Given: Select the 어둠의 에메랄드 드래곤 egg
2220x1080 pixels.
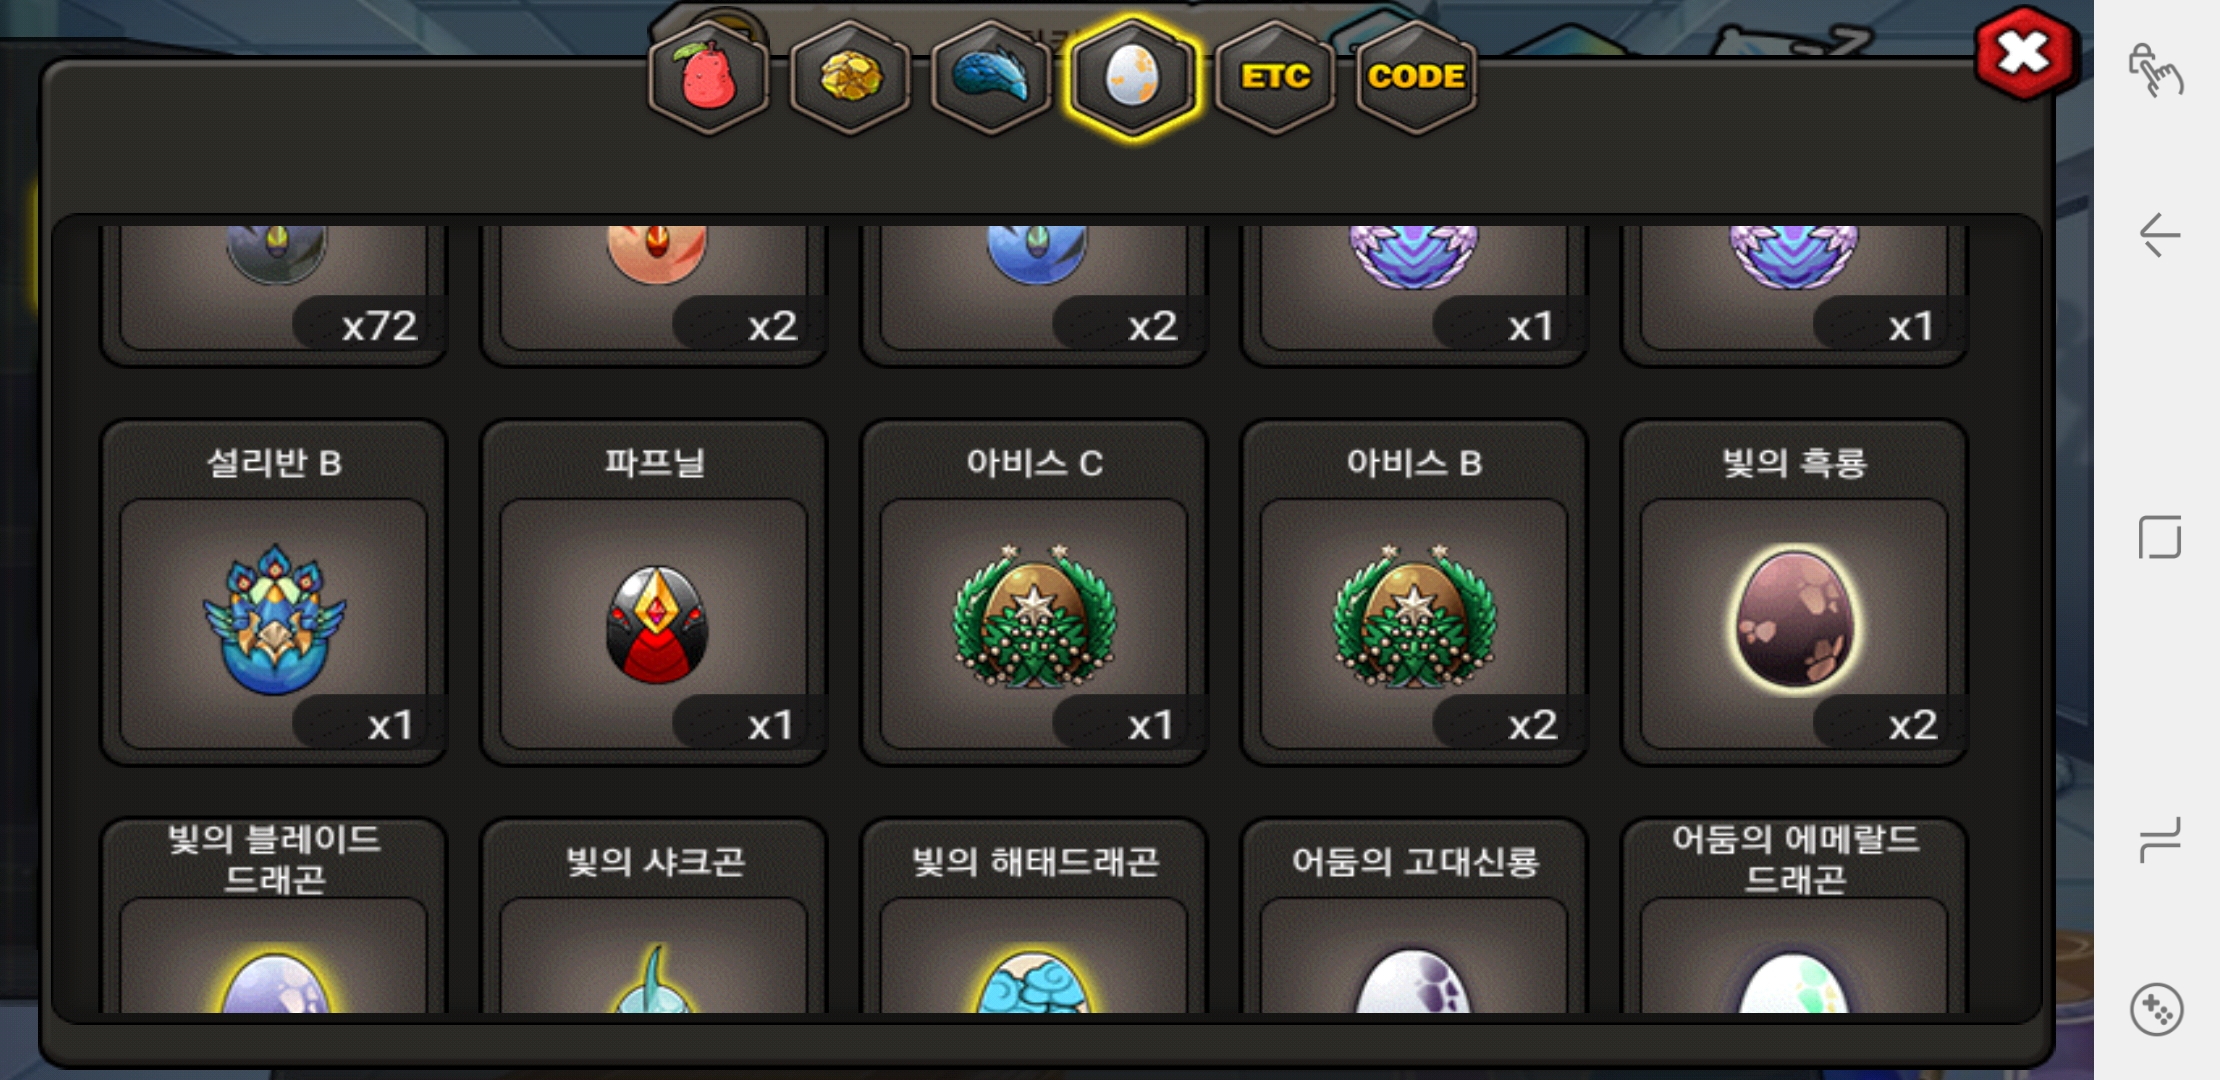Looking at the screenshot, I should (1794, 916).
